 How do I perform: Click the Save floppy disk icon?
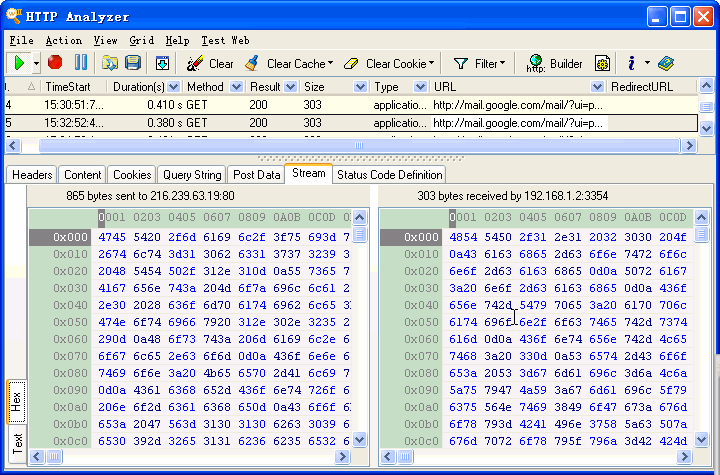[x=133, y=63]
